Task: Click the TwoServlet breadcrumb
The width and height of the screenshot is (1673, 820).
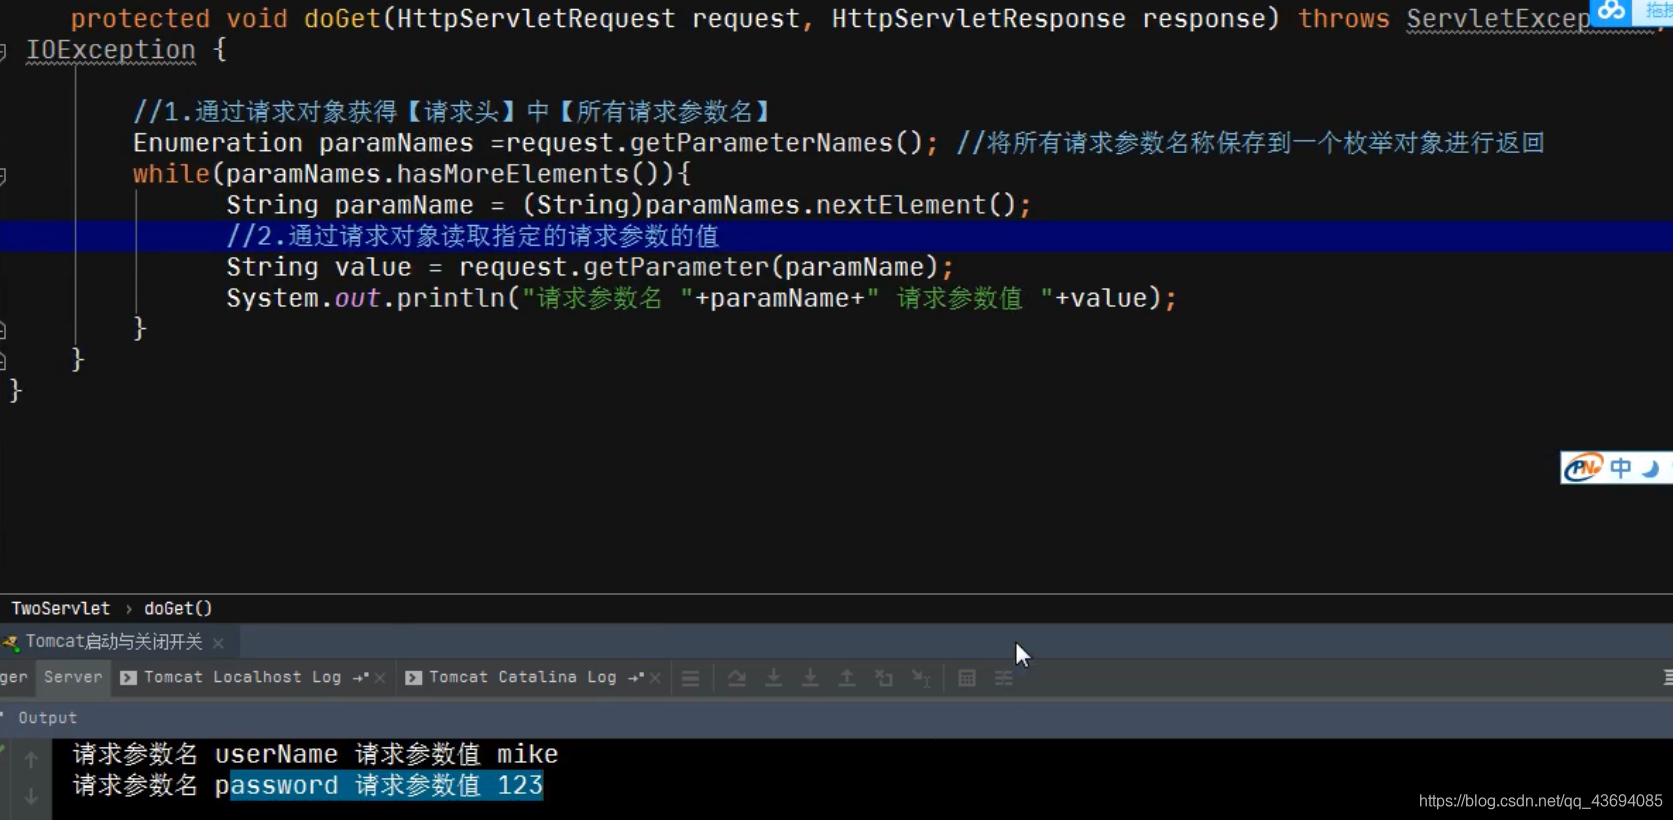Action: [x=61, y=608]
